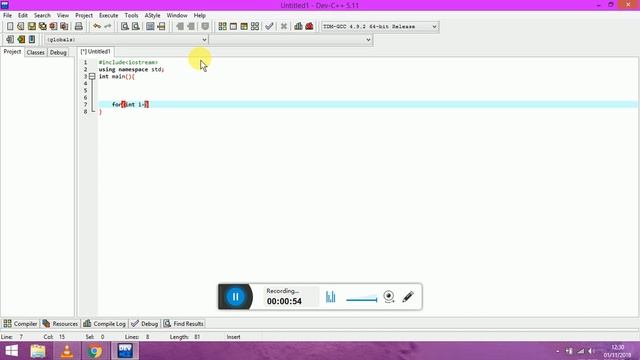Save the current file via toolbar icon
The width and height of the screenshot is (640, 360).
[x=31, y=27]
